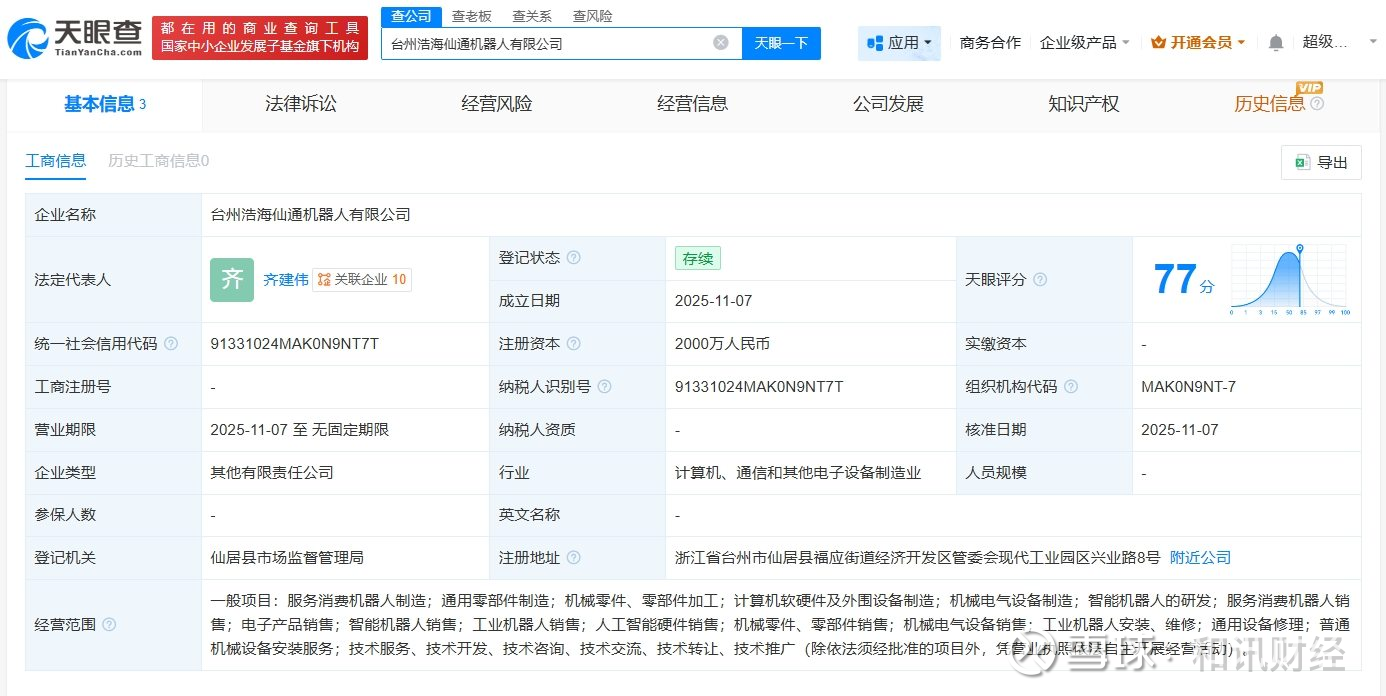Expand the 企业级产品 dropdown
1386x696 pixels.
(x=1084, y=43)
